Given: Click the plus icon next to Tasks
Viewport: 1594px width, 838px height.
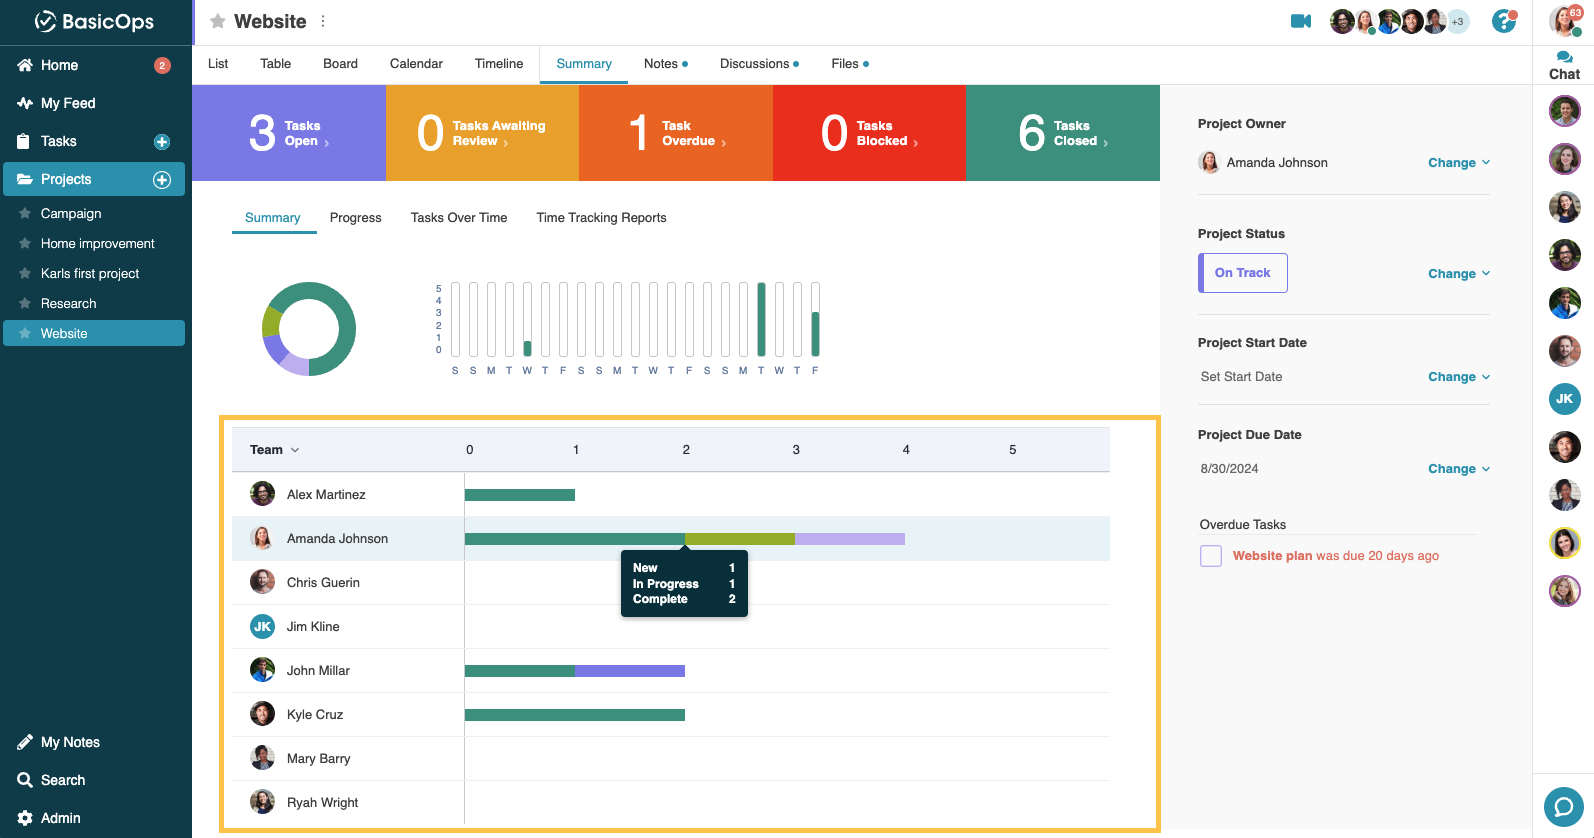Looking at the screenshot, I should [162, 142].
